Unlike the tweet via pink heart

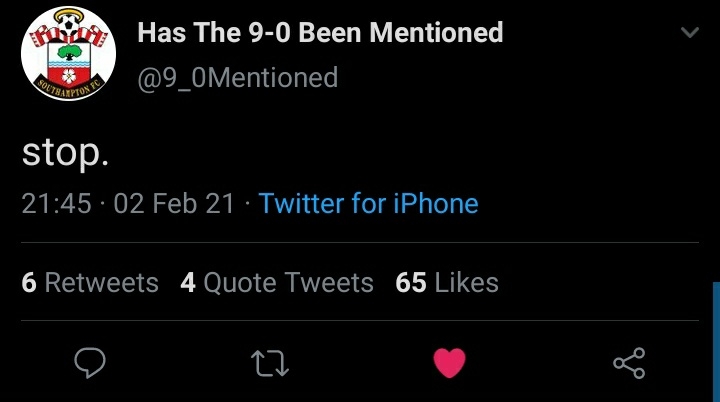[450, 362]
